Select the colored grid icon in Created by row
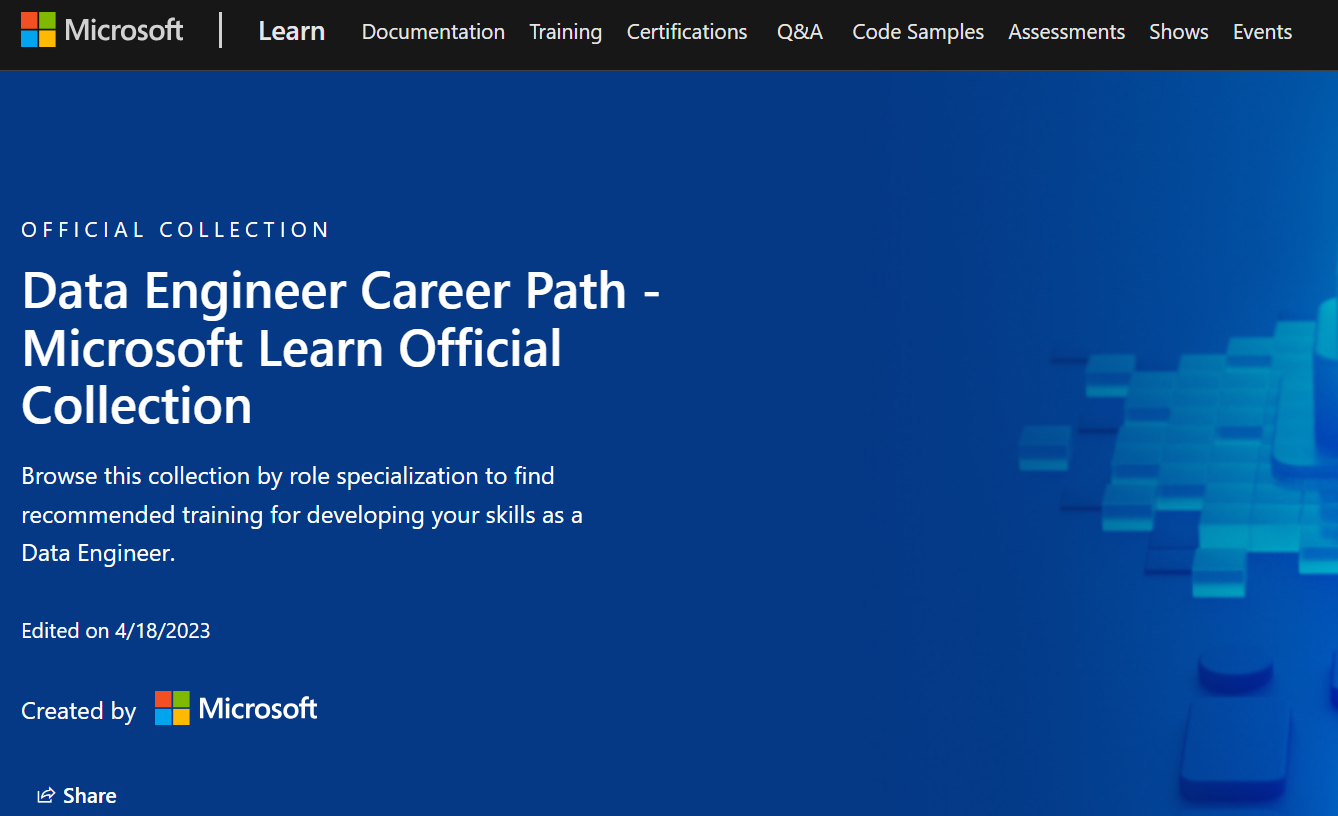 [170, 708]
